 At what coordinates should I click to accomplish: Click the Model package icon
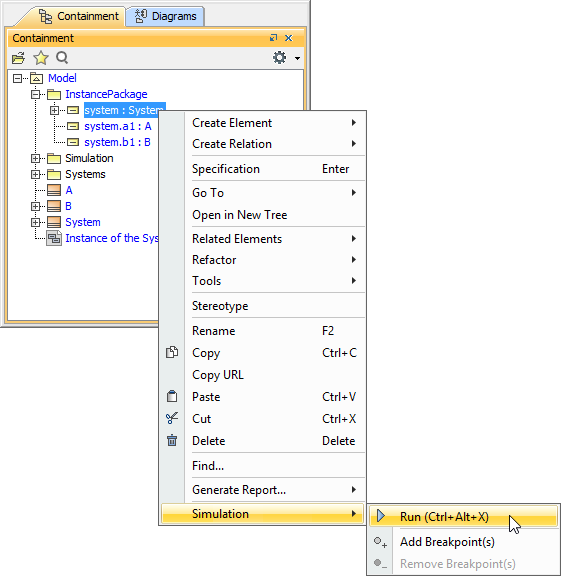pos(36,78)
